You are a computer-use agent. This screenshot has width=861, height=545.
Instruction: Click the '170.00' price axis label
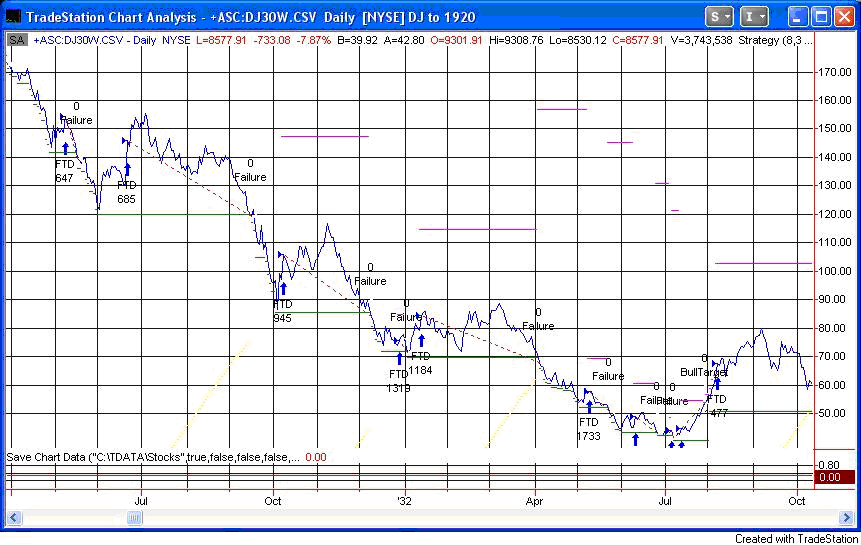(x=835, y=72)
